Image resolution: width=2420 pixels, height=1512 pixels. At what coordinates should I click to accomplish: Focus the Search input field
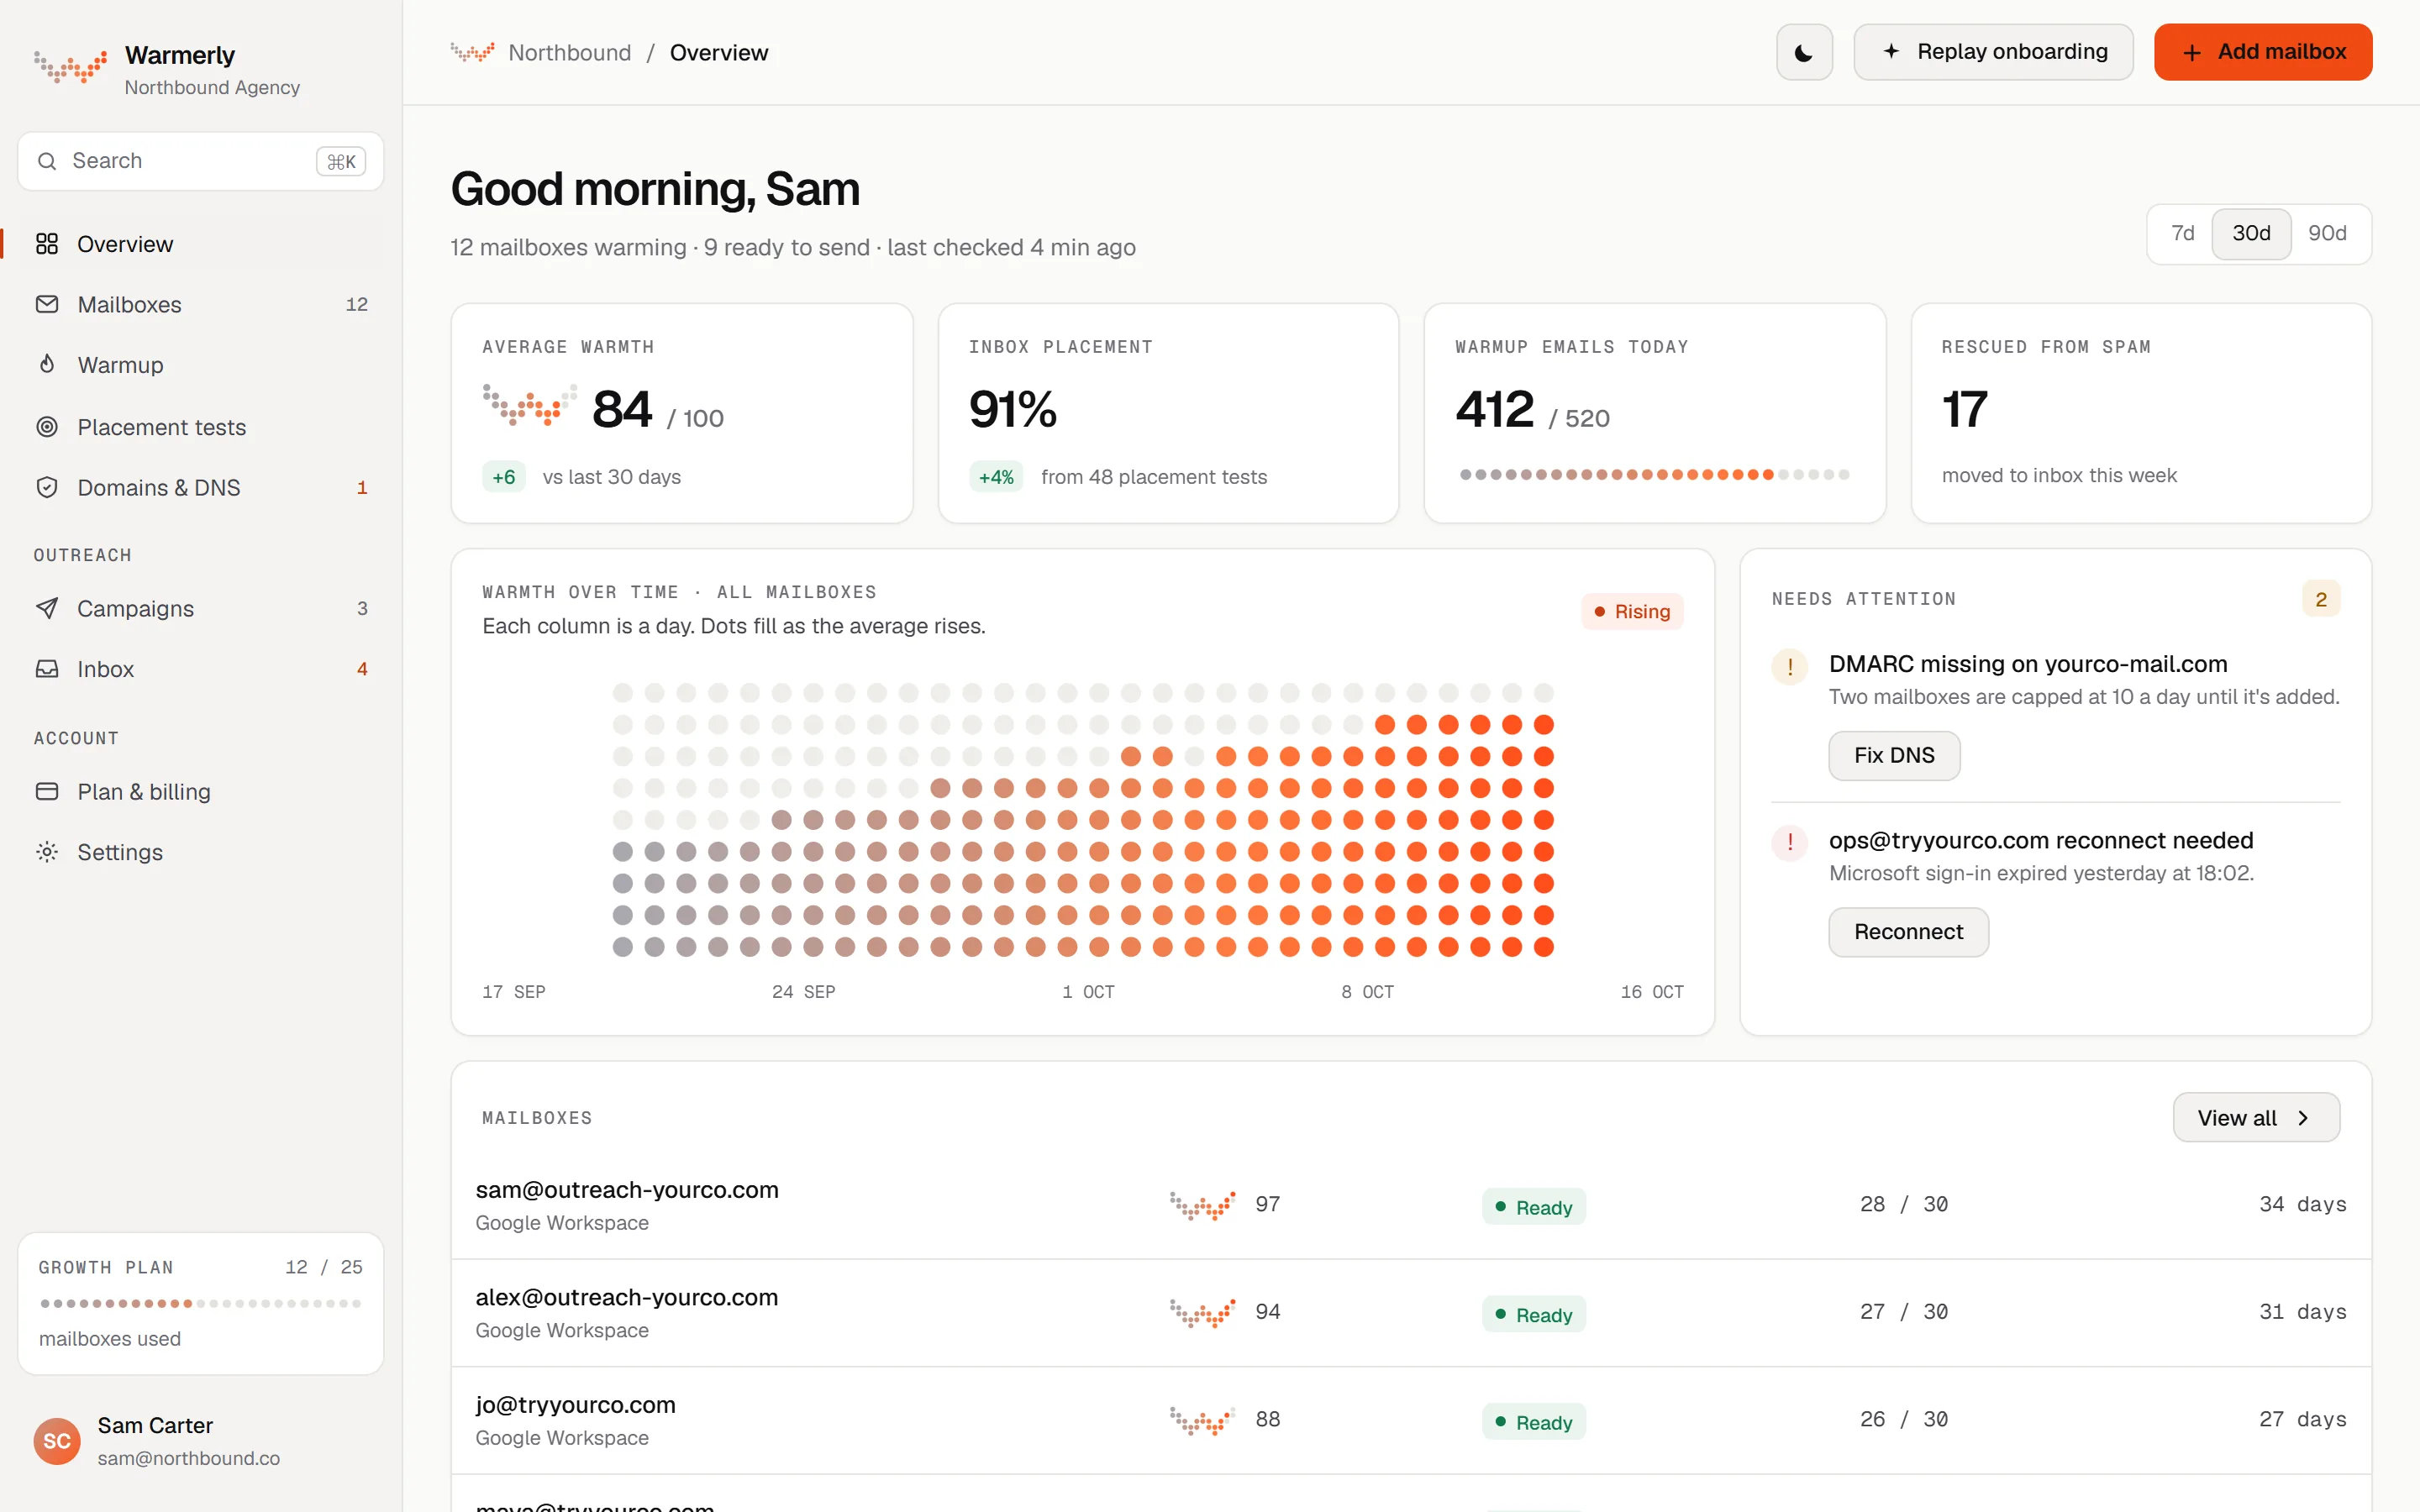(x=200, y=161)
